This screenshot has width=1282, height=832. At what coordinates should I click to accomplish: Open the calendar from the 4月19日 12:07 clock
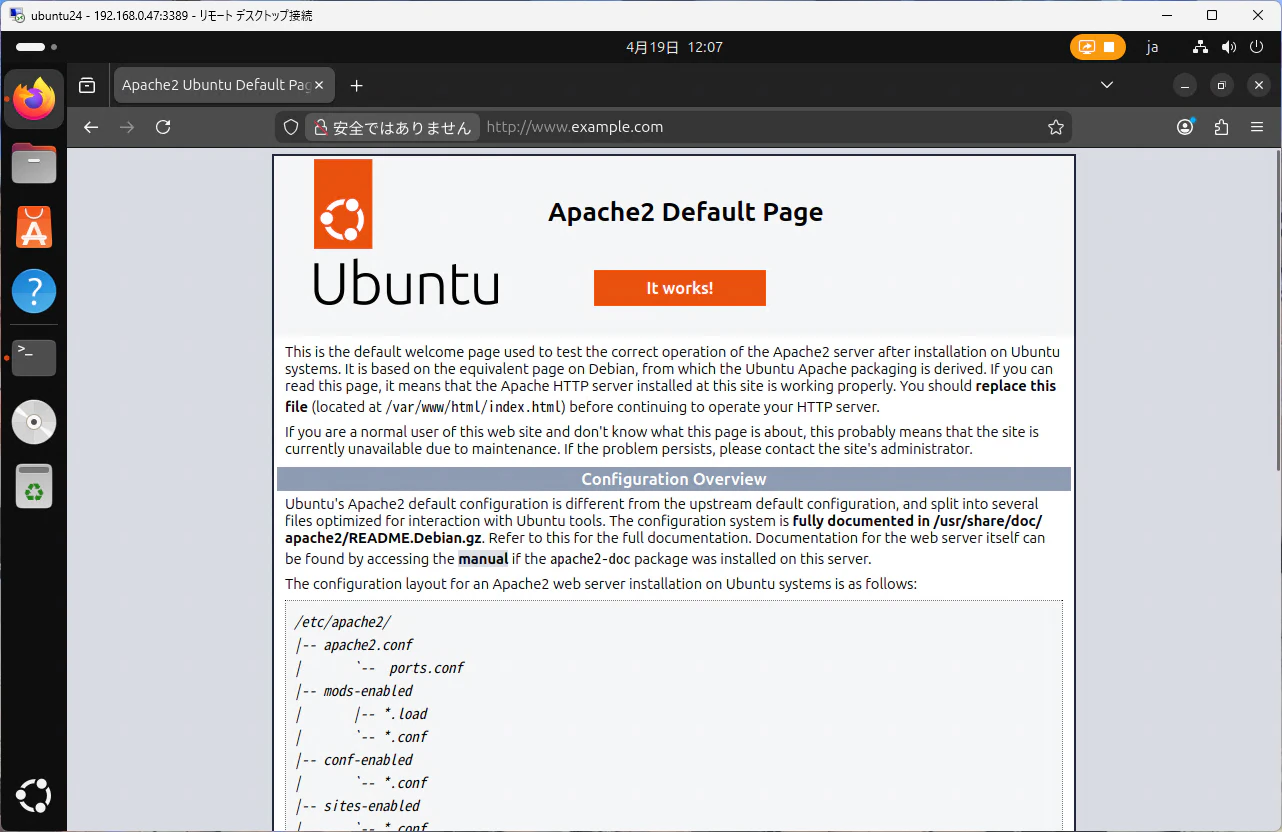(x=674, y=47)
